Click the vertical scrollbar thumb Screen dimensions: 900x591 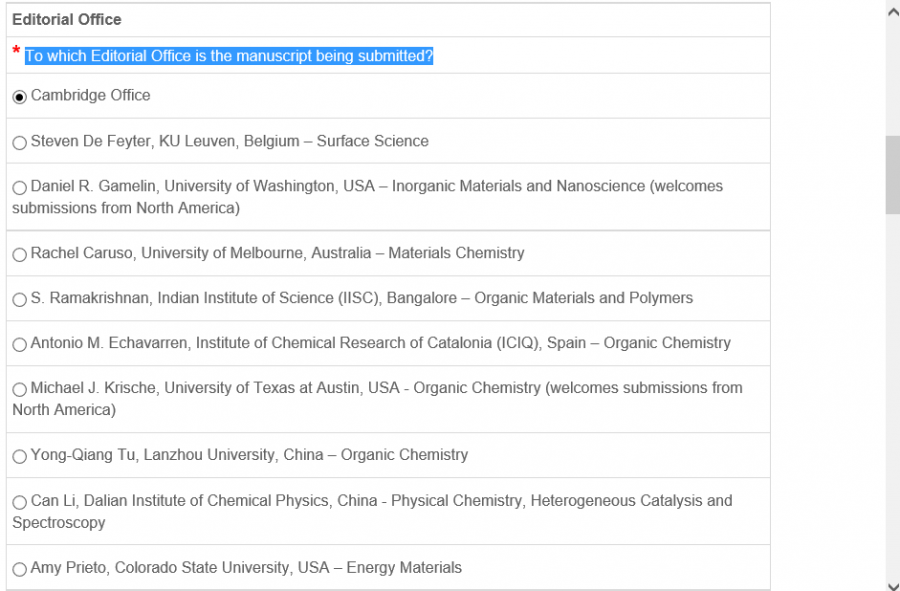[x=892, y=174]
